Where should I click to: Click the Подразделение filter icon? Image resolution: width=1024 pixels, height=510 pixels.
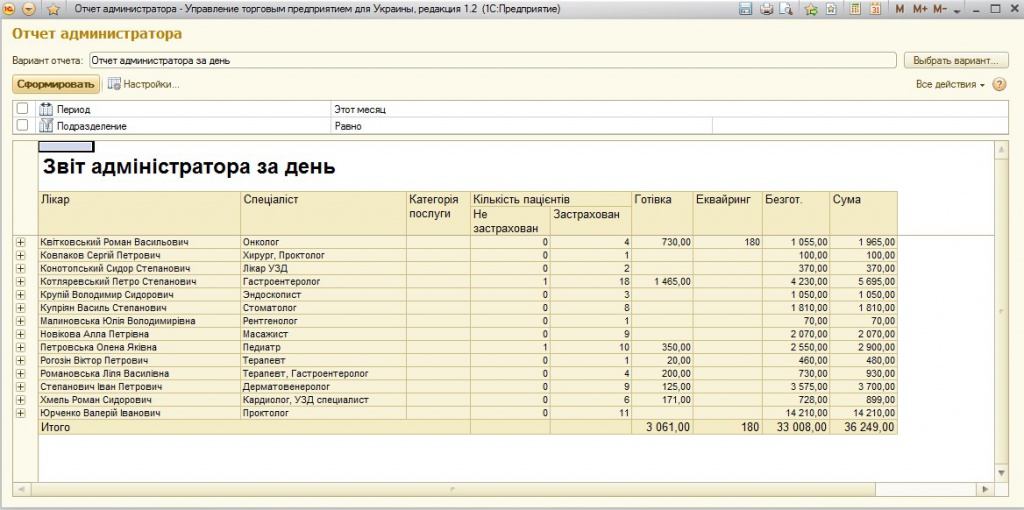tap(46, 125)
